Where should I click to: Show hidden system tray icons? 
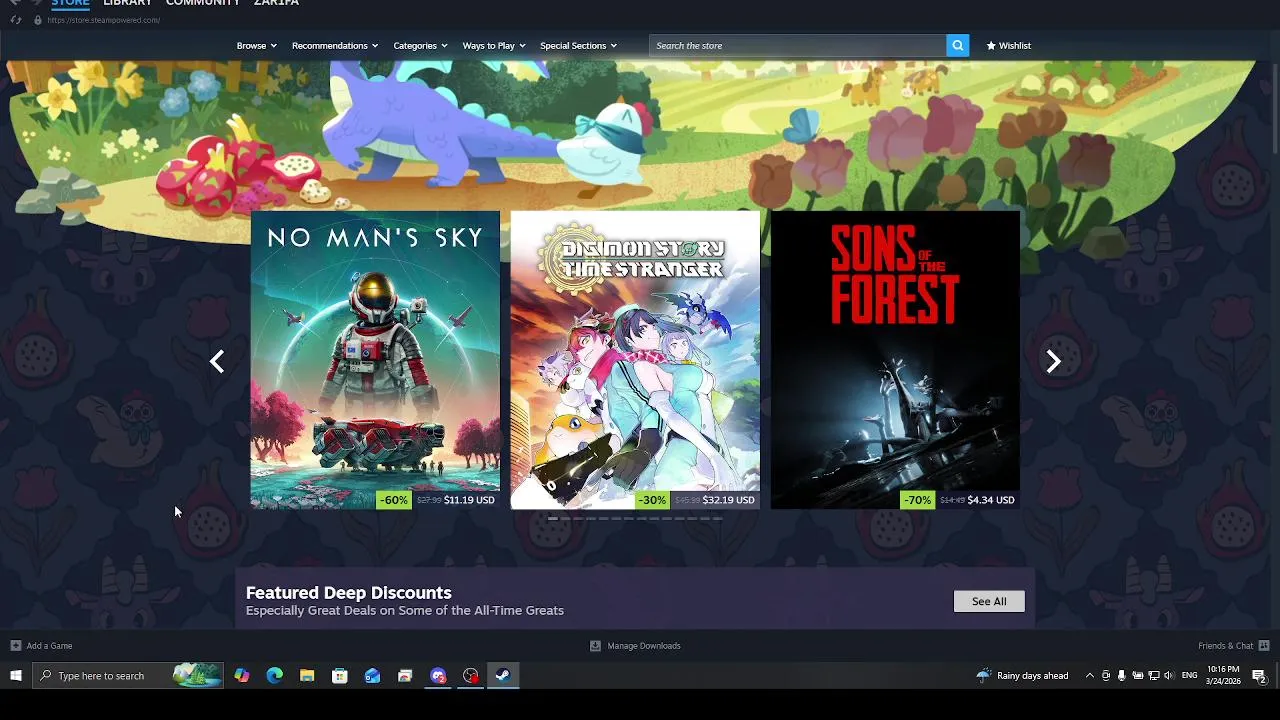(x=1090, y=676)
